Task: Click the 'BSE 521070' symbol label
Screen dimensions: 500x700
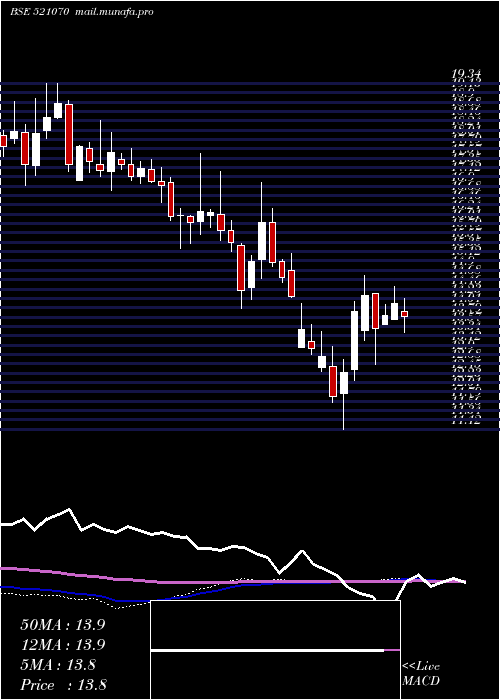Action: [40, 12]
